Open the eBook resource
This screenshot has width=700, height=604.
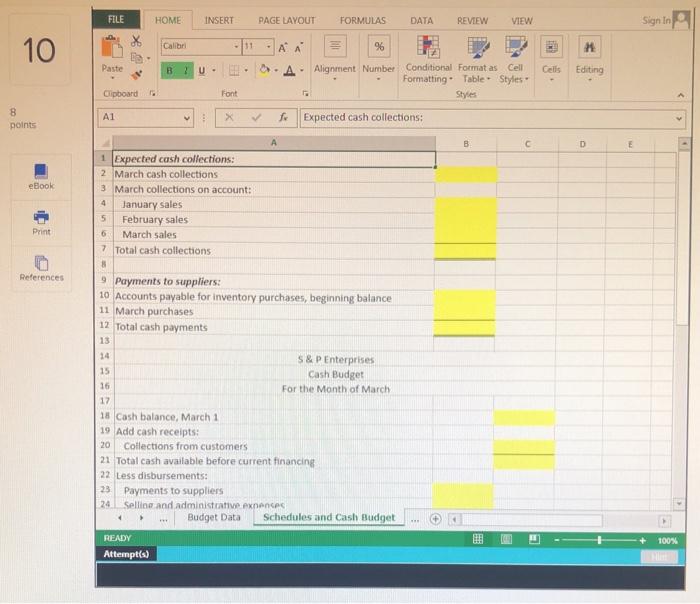pos(41,177)
